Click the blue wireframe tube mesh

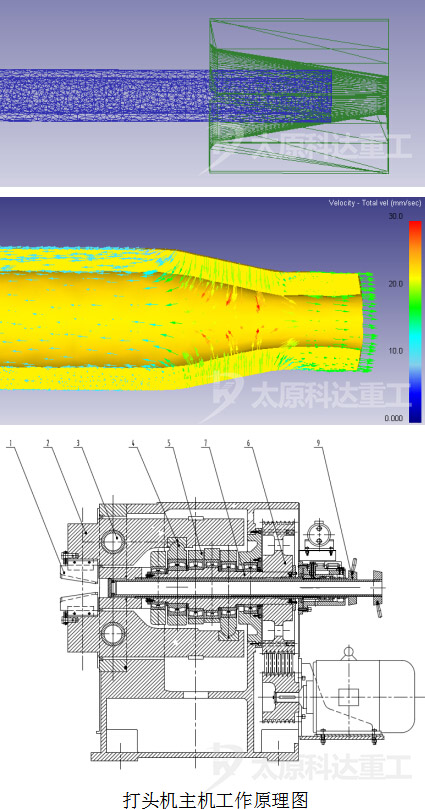point(165,96)
